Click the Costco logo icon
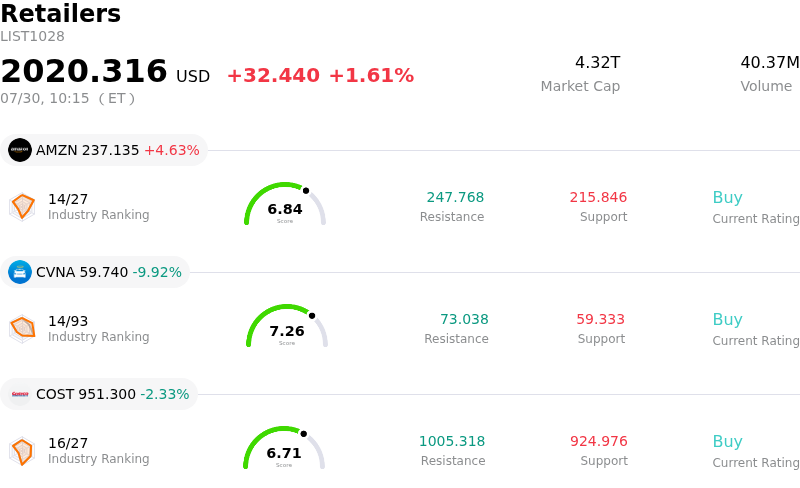 [20, 394]
